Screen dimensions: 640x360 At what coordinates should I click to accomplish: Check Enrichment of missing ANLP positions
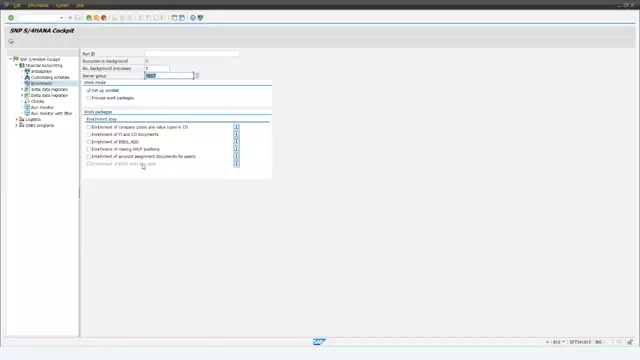point(89,149)
